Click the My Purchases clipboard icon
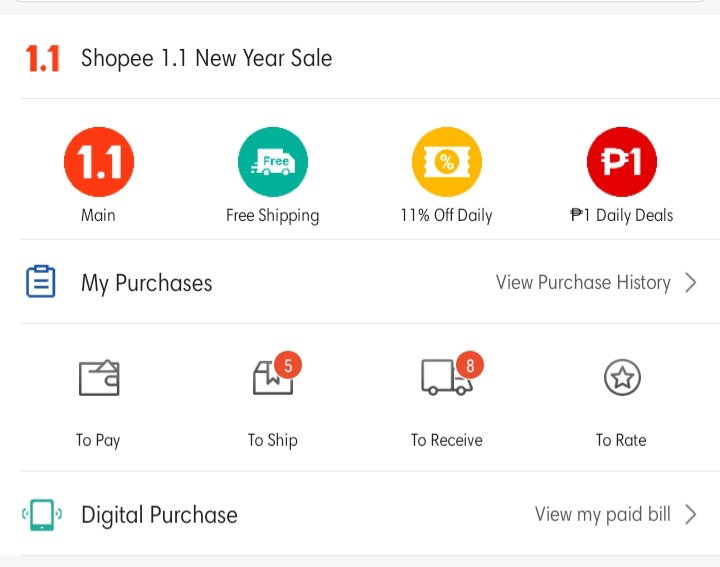The width and height of the screenshot is (720, 567). point(41,281)
